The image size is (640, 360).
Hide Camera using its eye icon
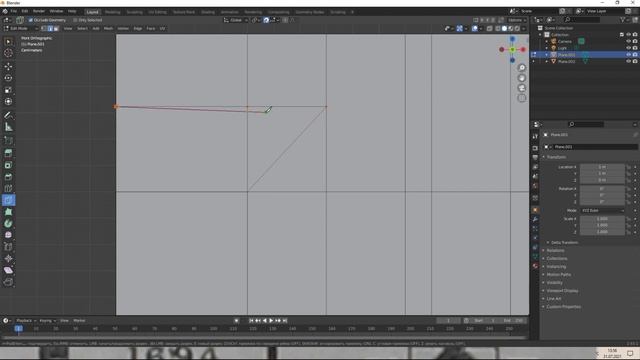coord(628,41)
